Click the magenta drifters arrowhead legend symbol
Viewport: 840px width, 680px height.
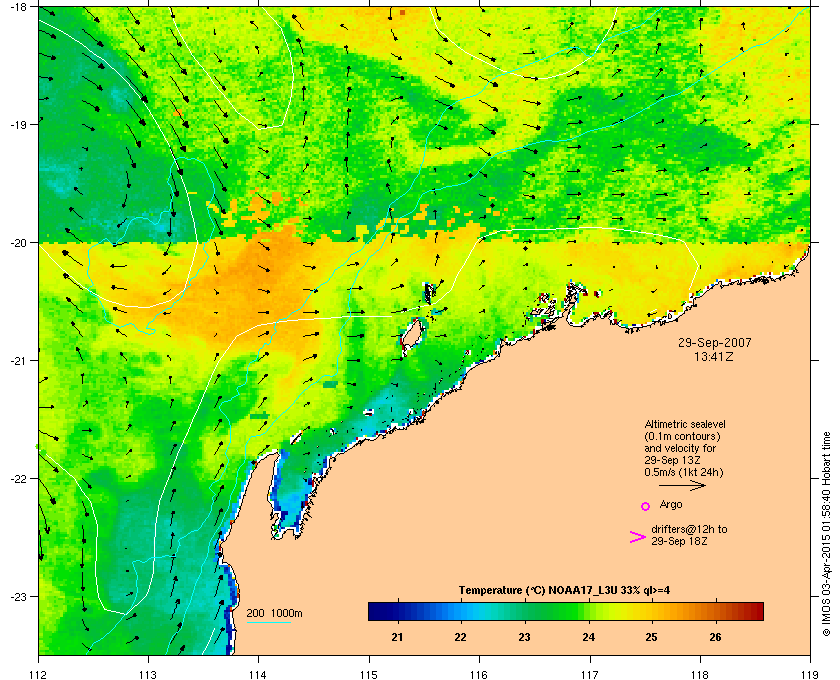pos(638,537)
